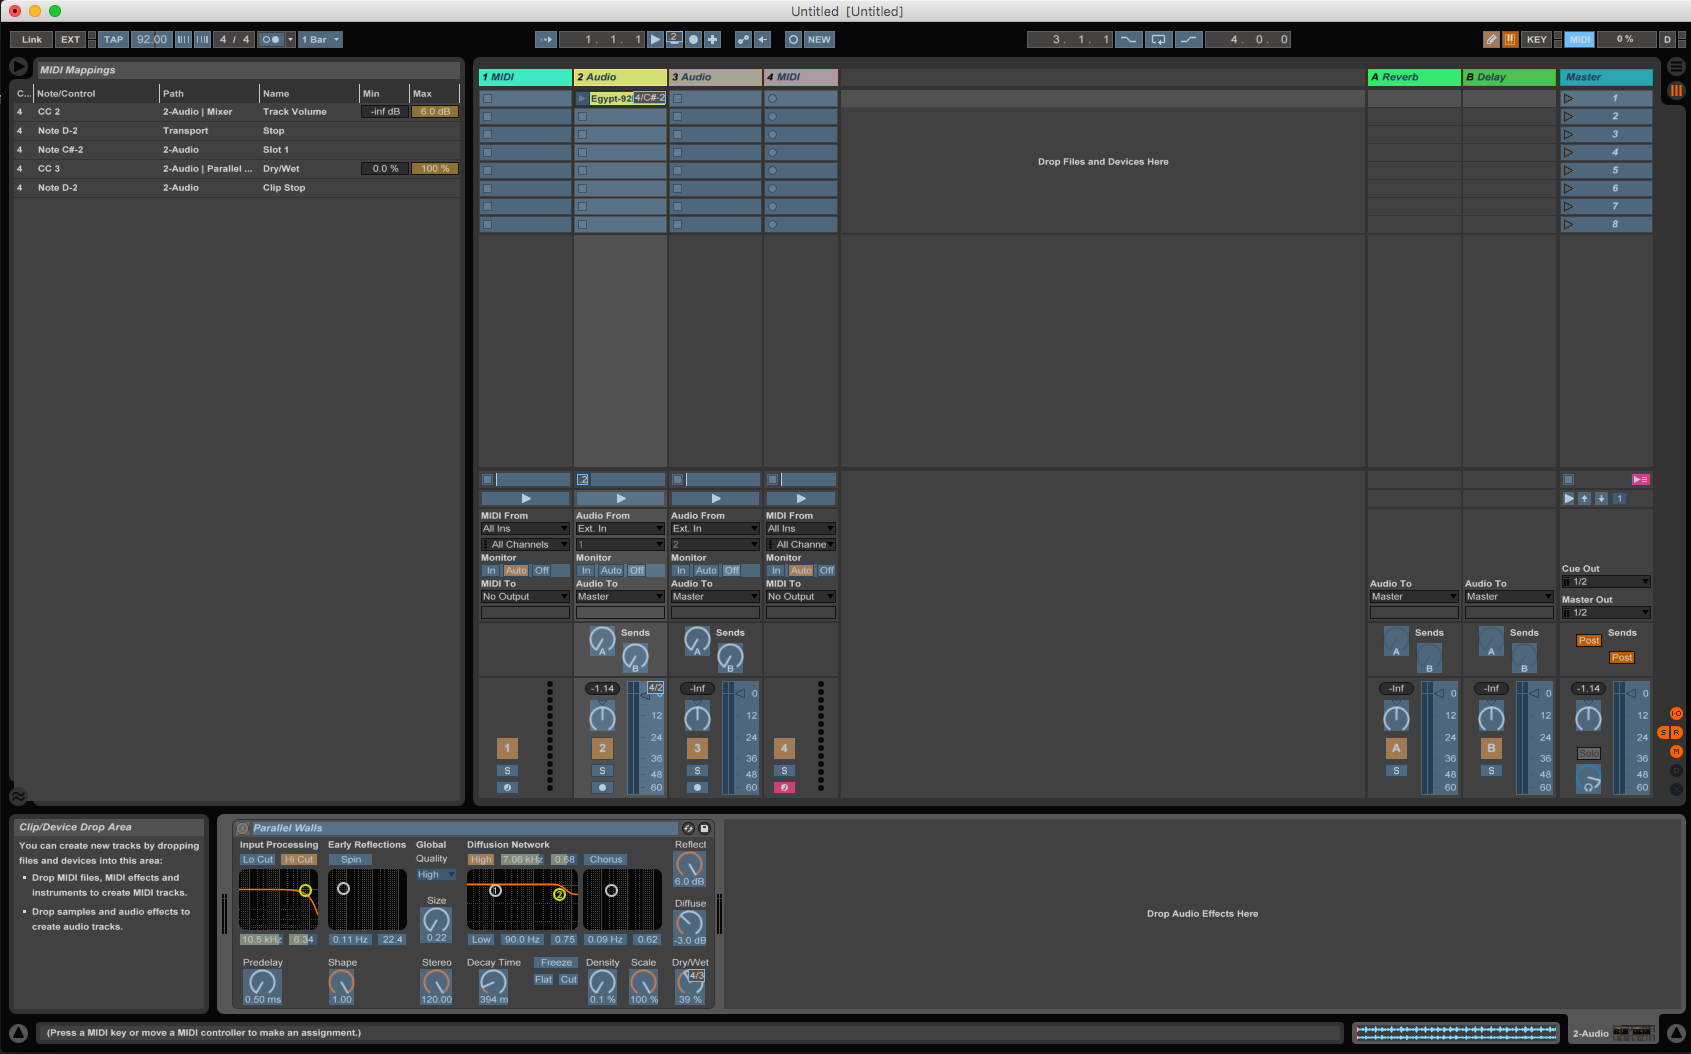
Task: Click the TAP tempo button
Action: click(x=114, y=39)
